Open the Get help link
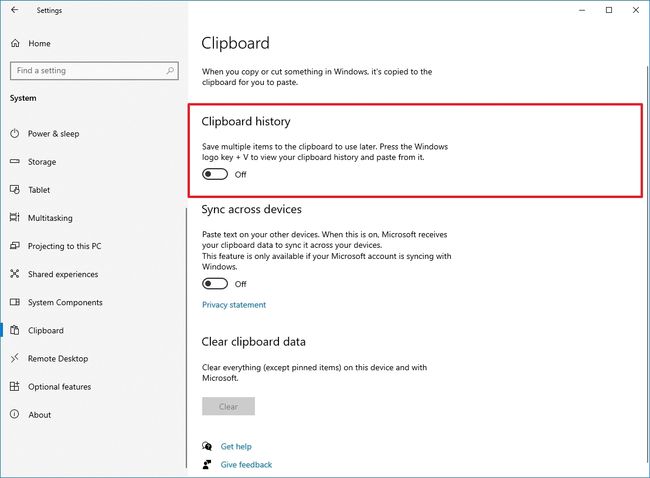This screenshot has width=650, height=478. (x=236, y=447)
